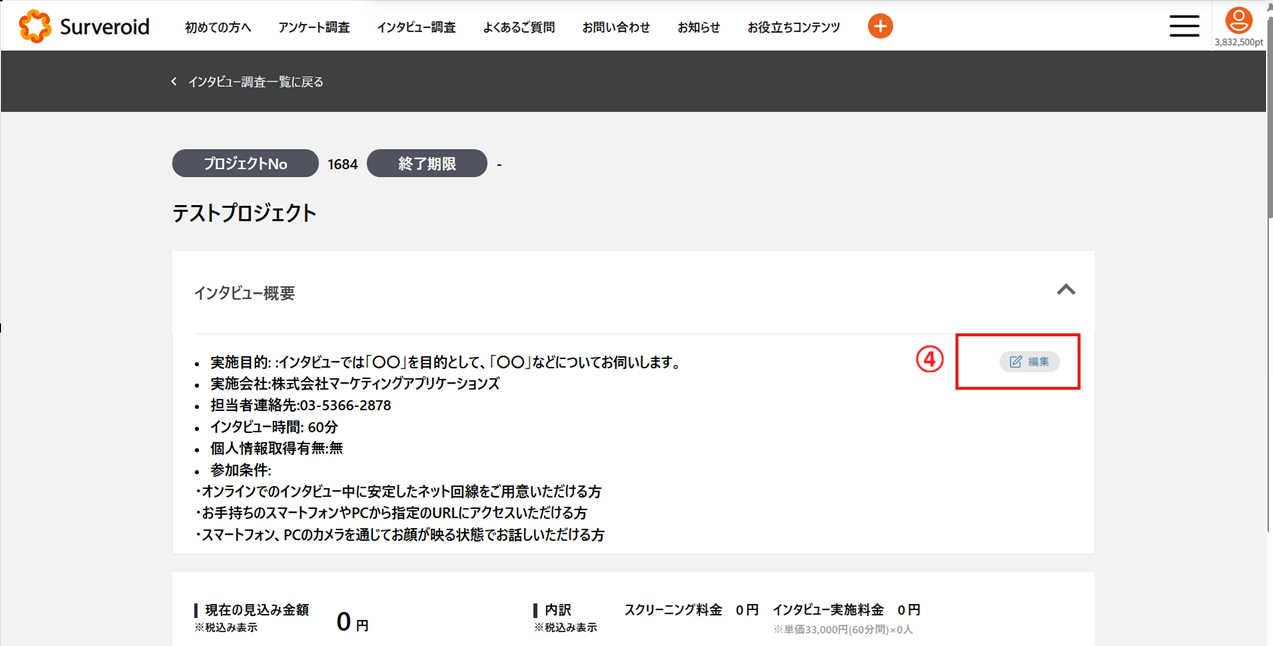Screen dimensions: 1273x646
Task: Click the 3,832,500pt points balance
Action: [x=1238, y=43]
